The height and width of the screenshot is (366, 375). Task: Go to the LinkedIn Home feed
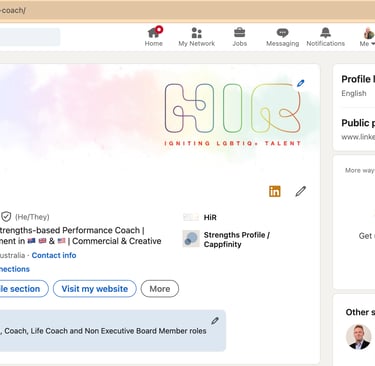click(x=154, y=37)
